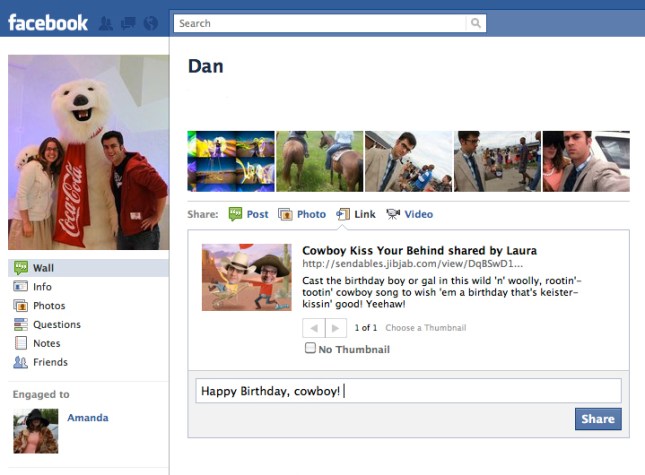
Task: Open Wall in the left sidebar
Action: pyautogui.click(x=43, y=268)
